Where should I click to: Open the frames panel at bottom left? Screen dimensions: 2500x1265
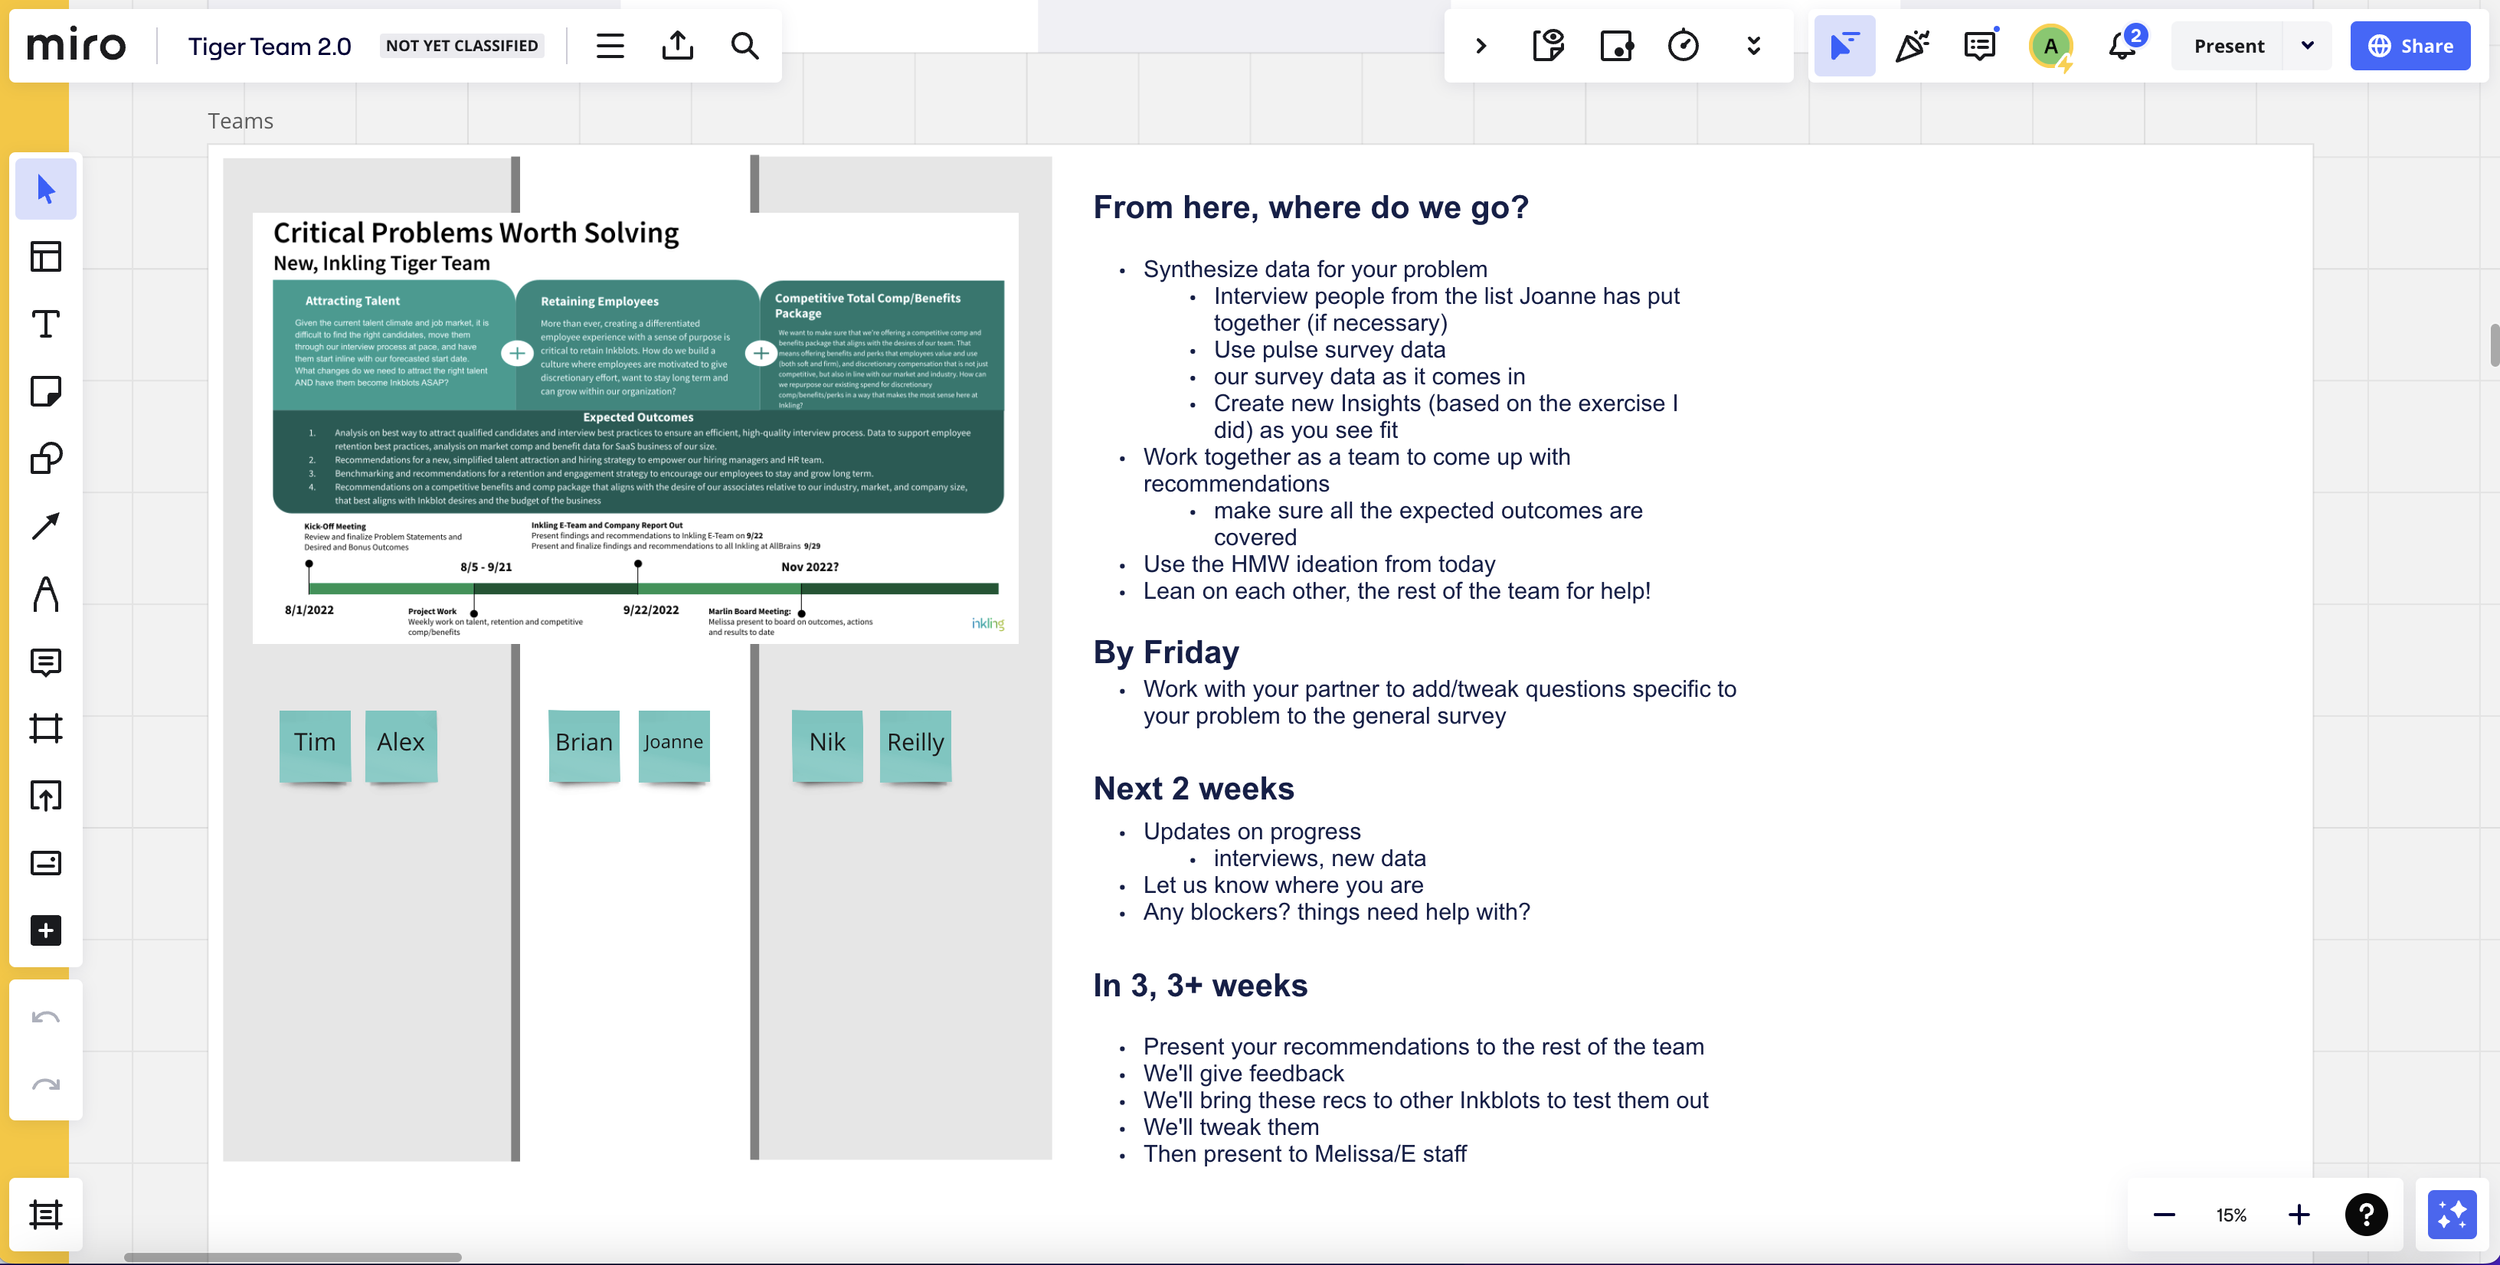(46, 1215)
